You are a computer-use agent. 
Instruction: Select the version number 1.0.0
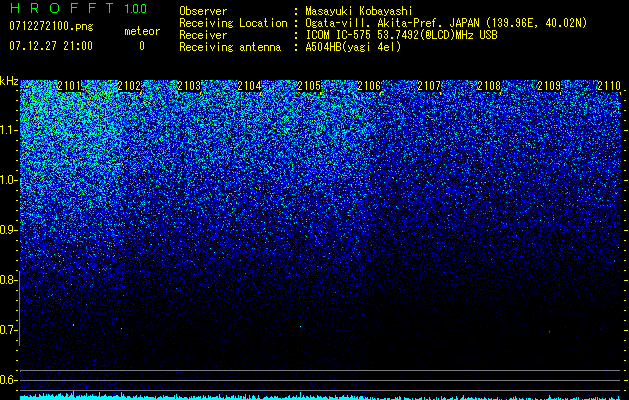136,8
